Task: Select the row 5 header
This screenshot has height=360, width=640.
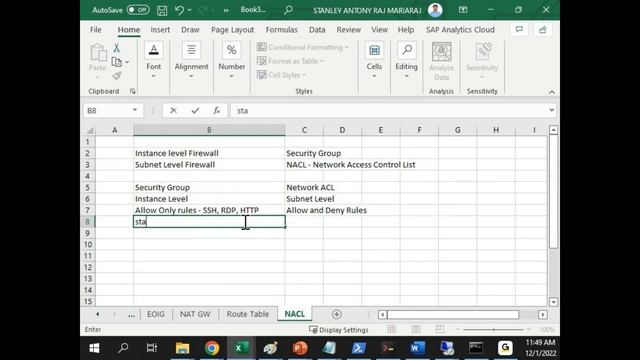Action: tap(88, 187)
